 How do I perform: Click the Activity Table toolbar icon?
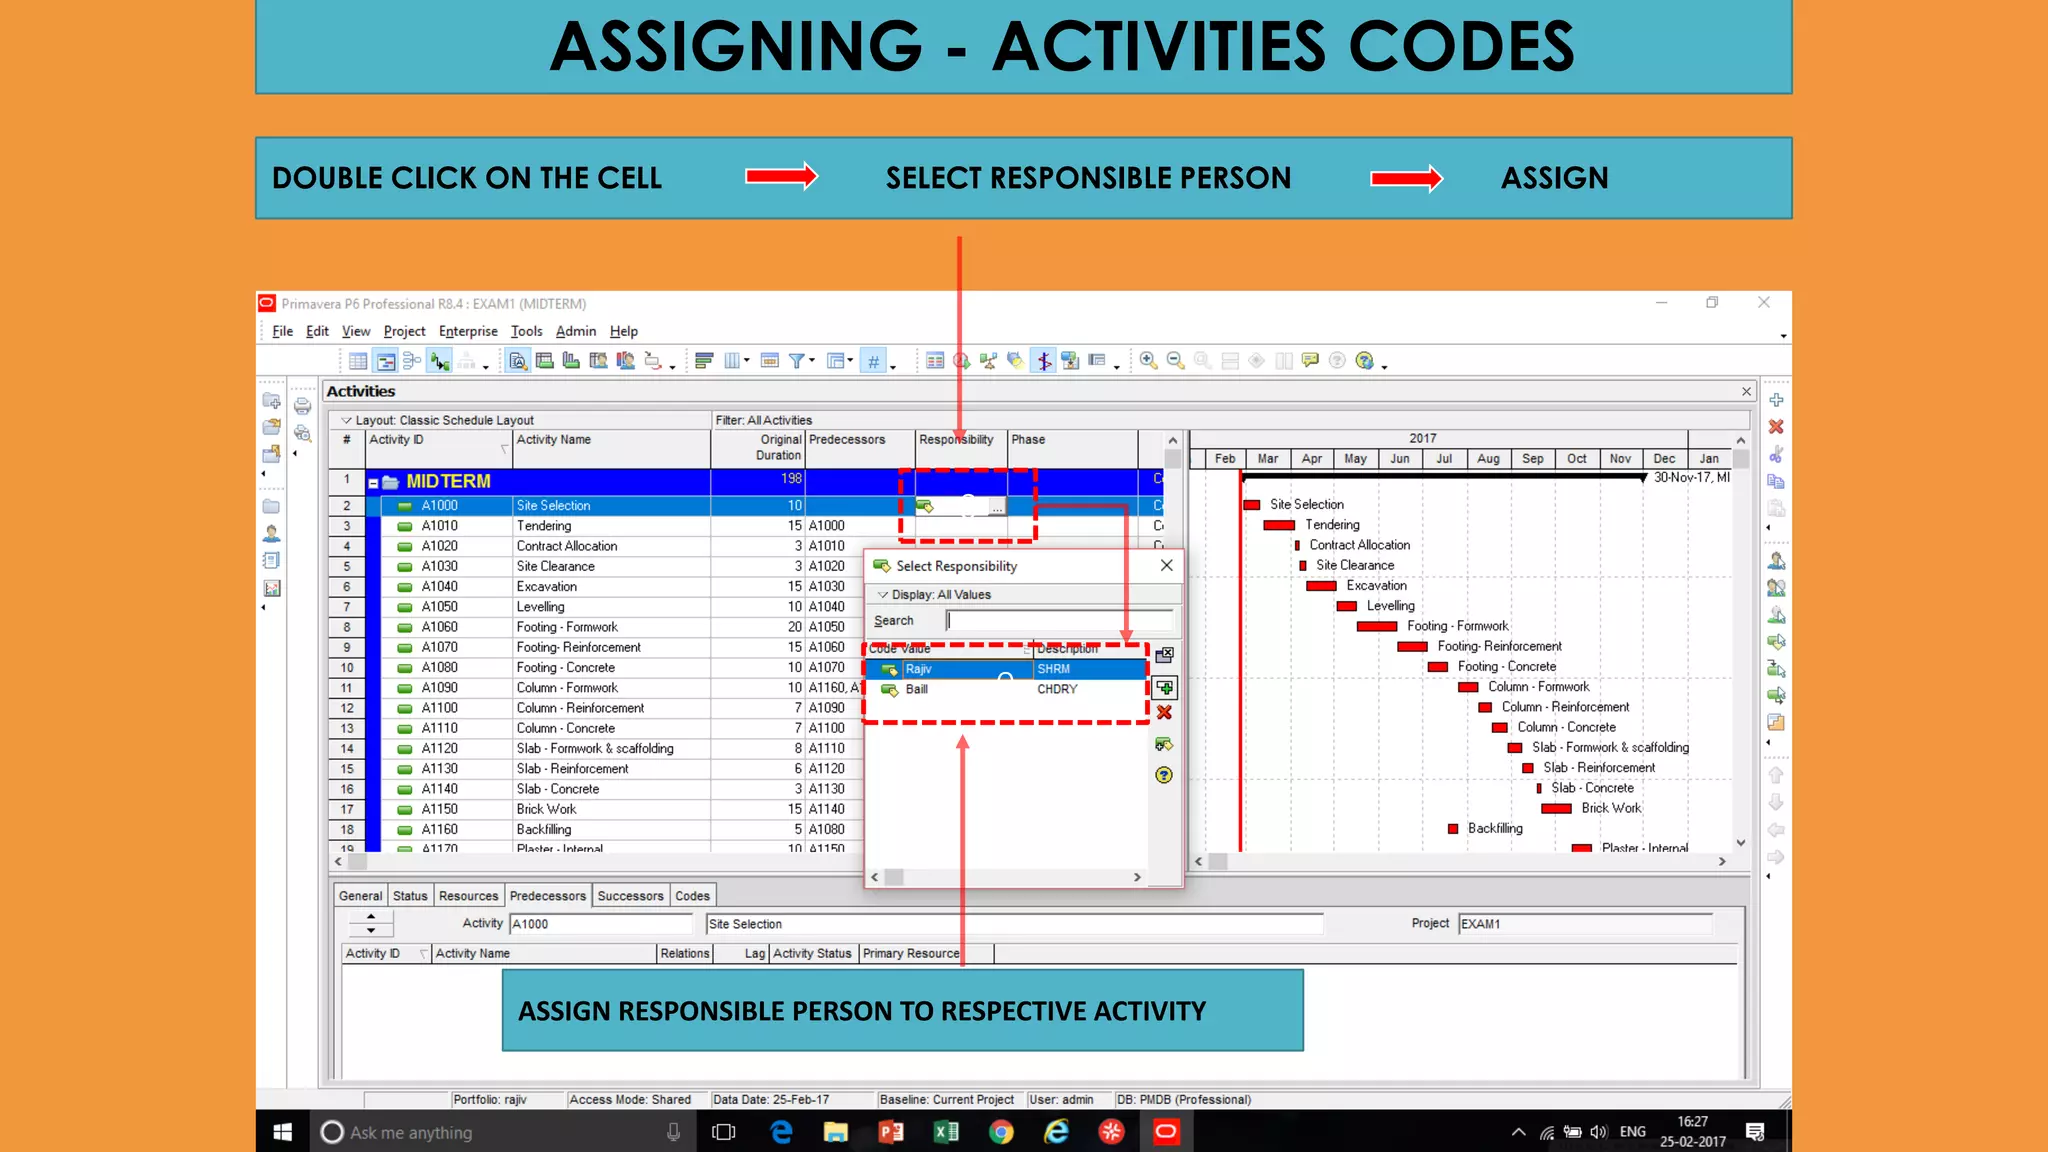coord(358,361)
